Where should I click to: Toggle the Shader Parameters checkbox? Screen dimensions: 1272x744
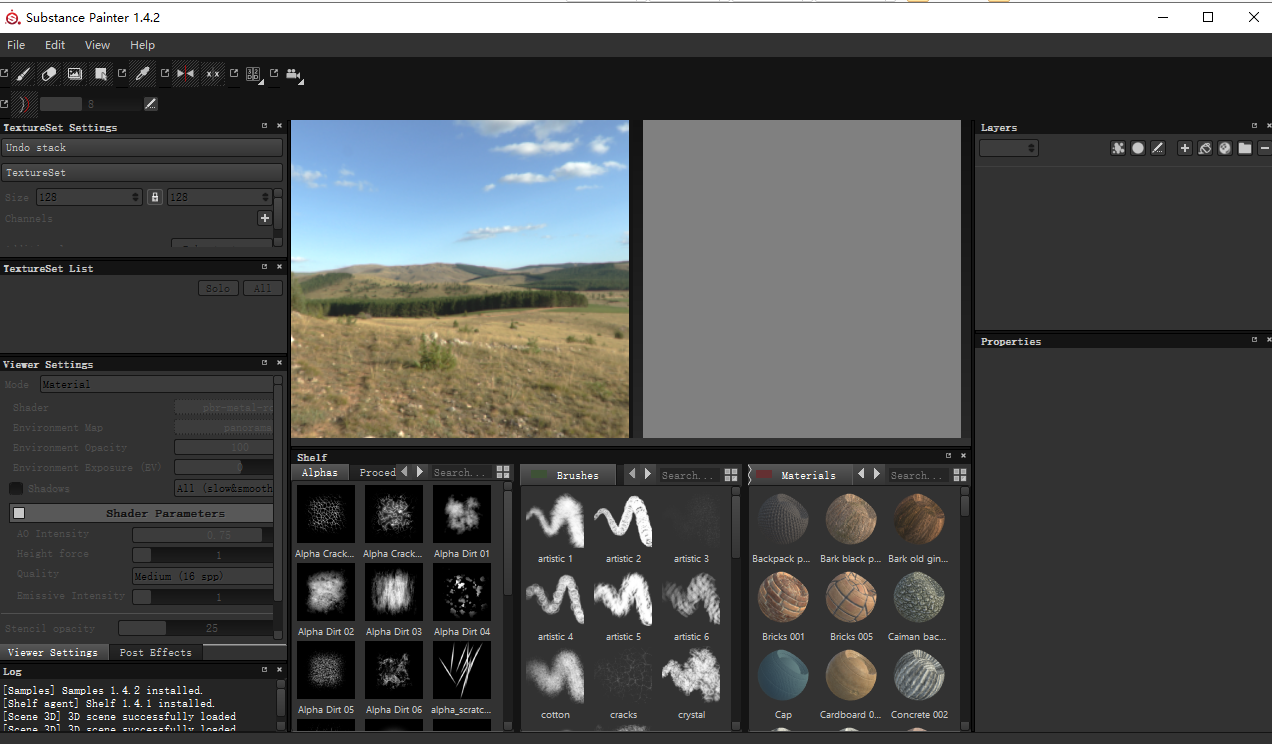pyautogui.click(x=18, y=513)
